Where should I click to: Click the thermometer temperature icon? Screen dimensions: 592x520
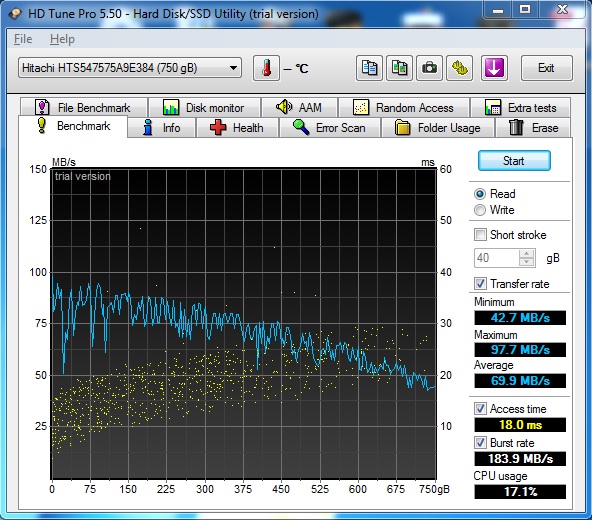(x=267, y=68)
